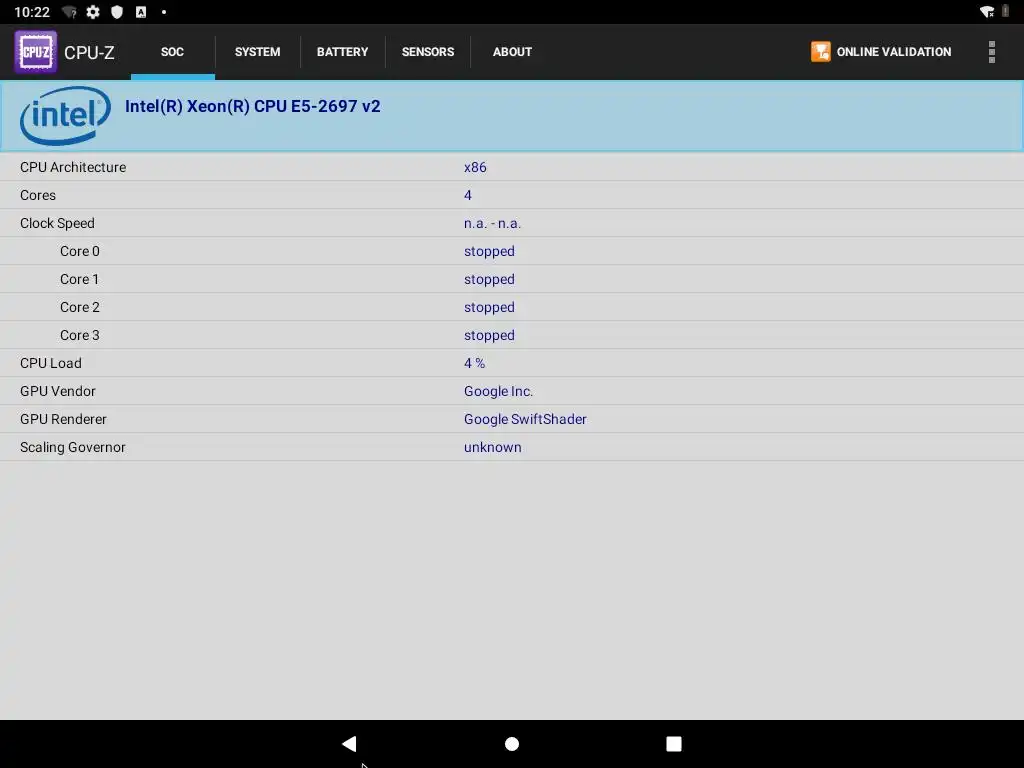Viewport: 1024px width, 768px height.
Task: Click the 'stopped' value for Core 2
Action: click(x=489, y=308)
